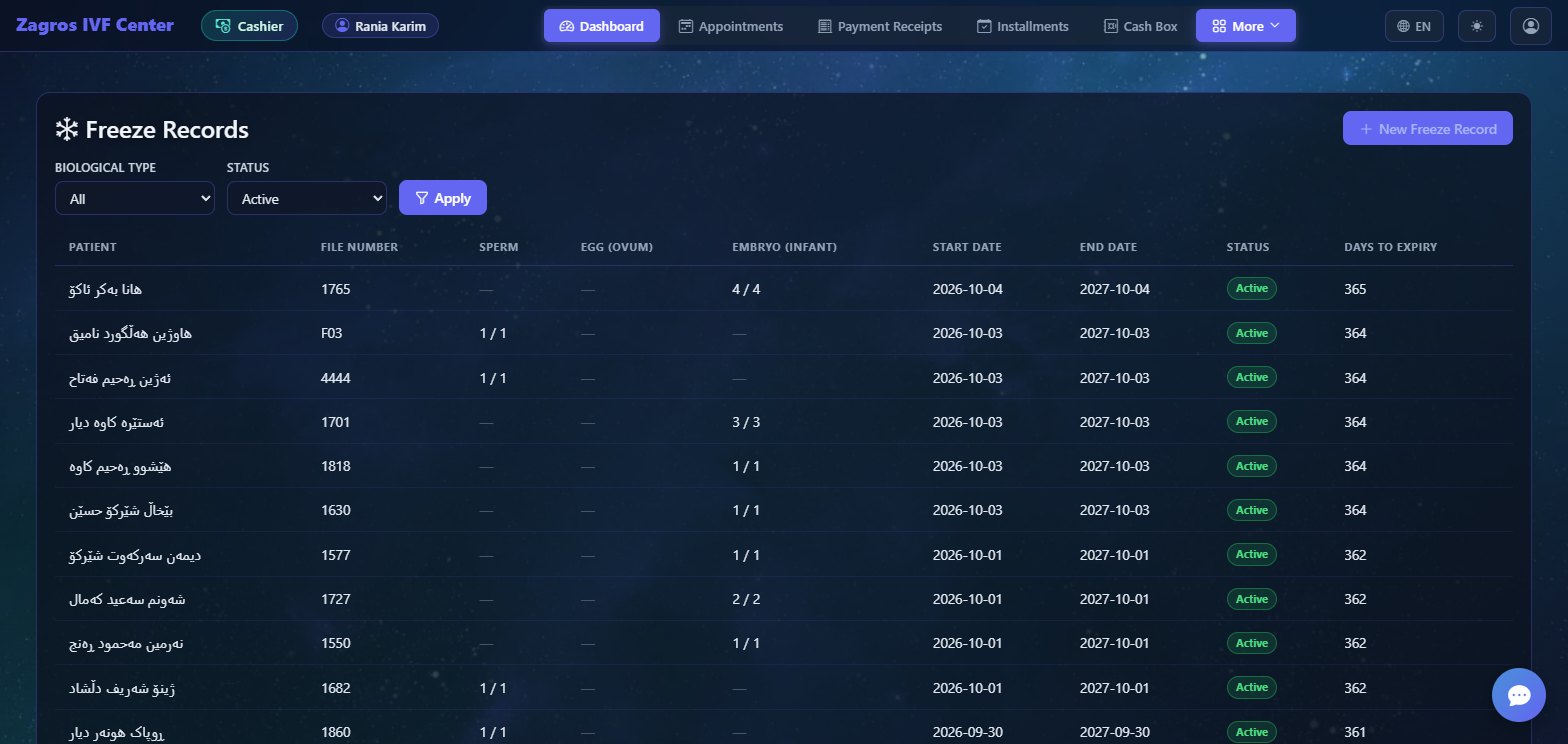The image size is (1568, 744).
Task: Click the Days to Expiry column header
Action: [x=1391, y=247]
